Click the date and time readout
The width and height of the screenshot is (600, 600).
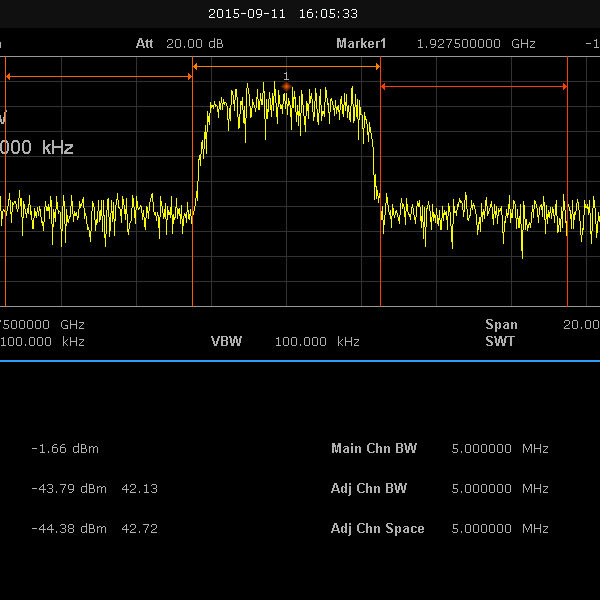point(283,14)
